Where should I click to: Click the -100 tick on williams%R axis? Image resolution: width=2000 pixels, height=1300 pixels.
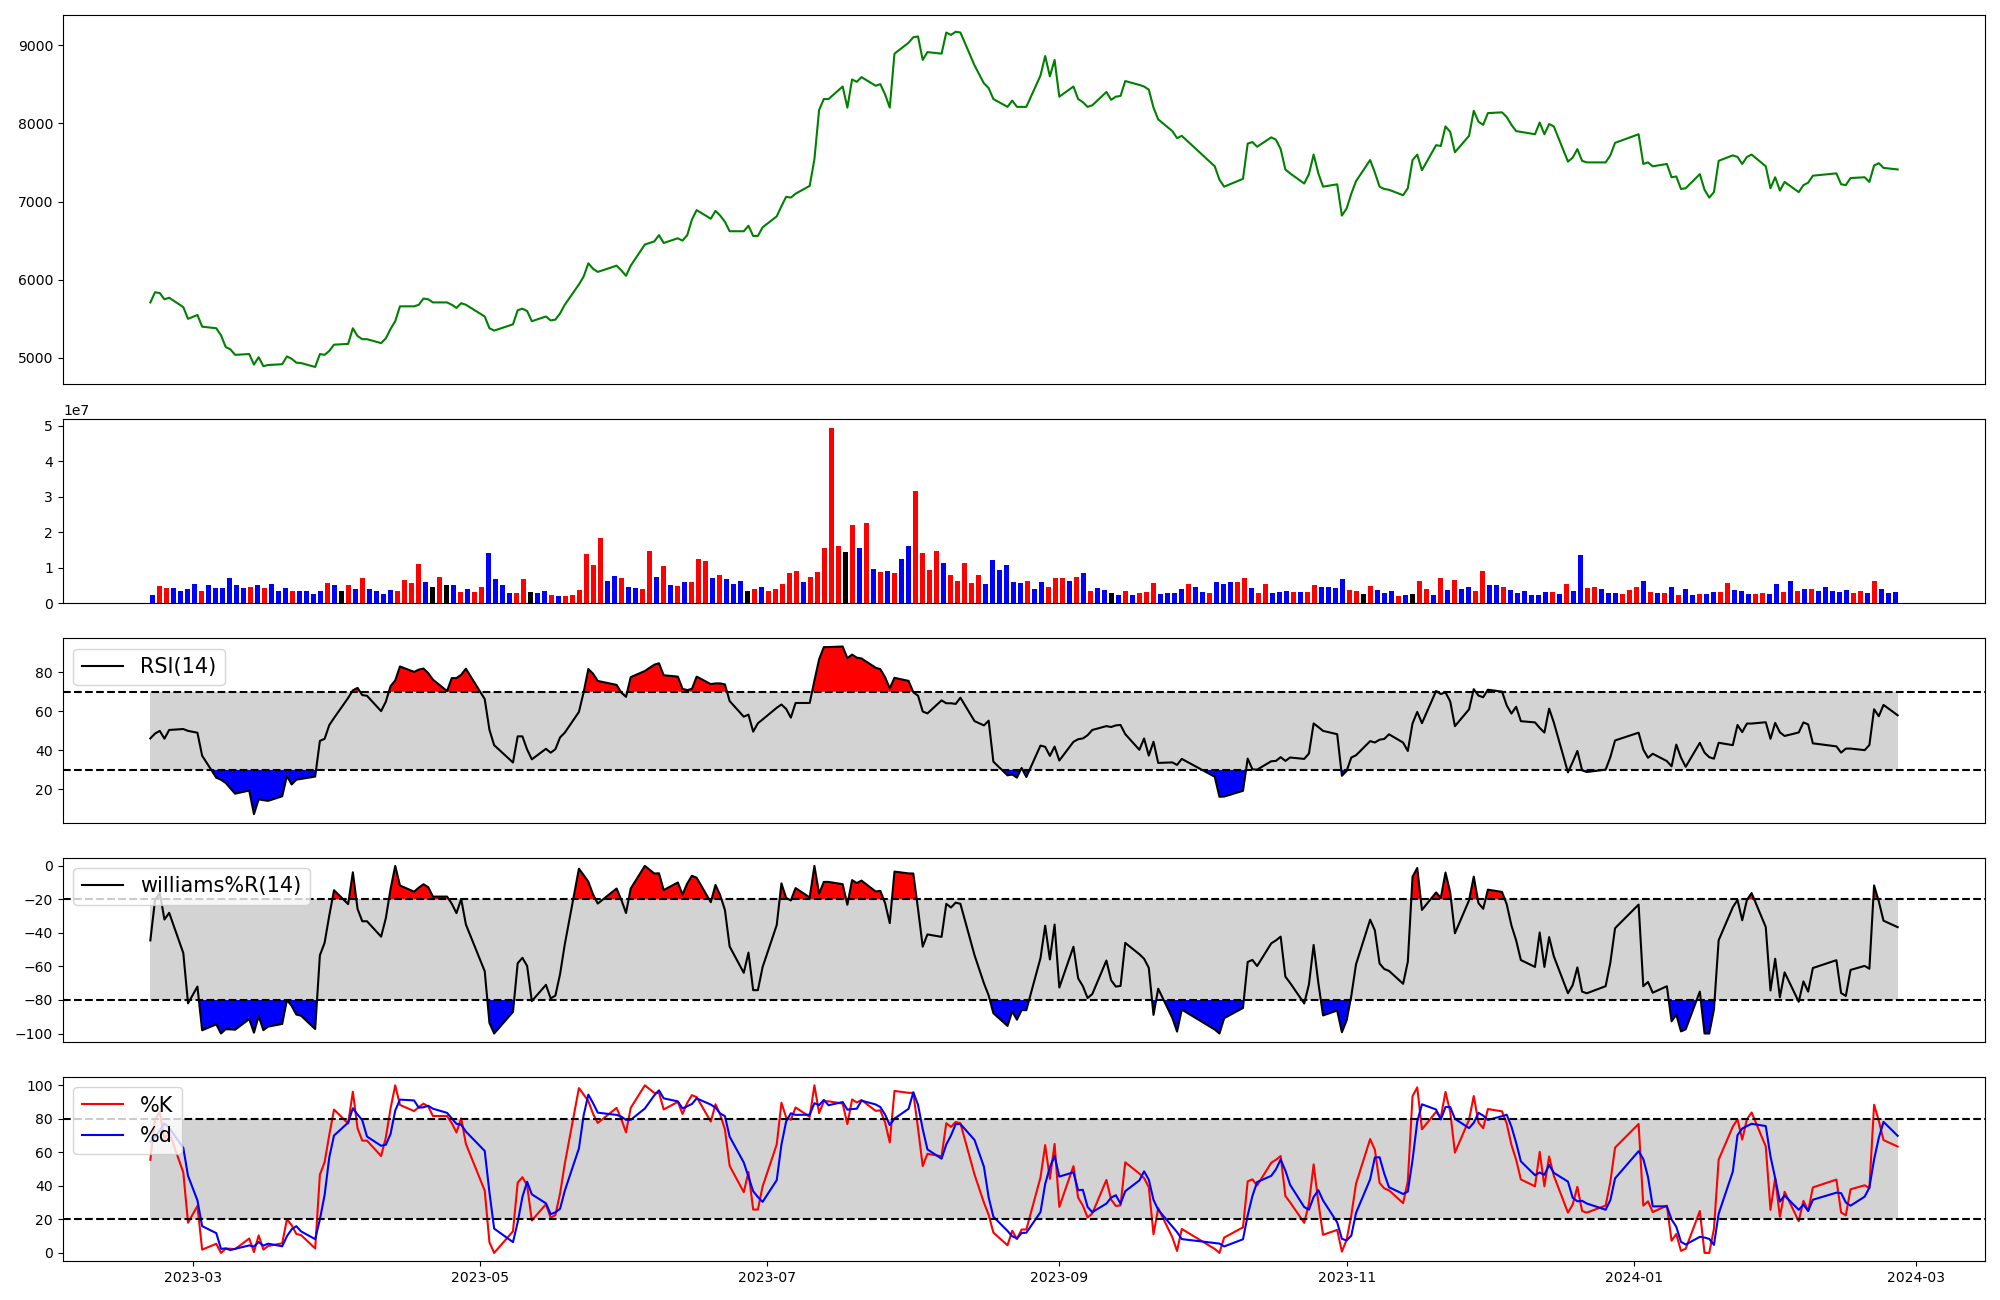coord(33,1034)
